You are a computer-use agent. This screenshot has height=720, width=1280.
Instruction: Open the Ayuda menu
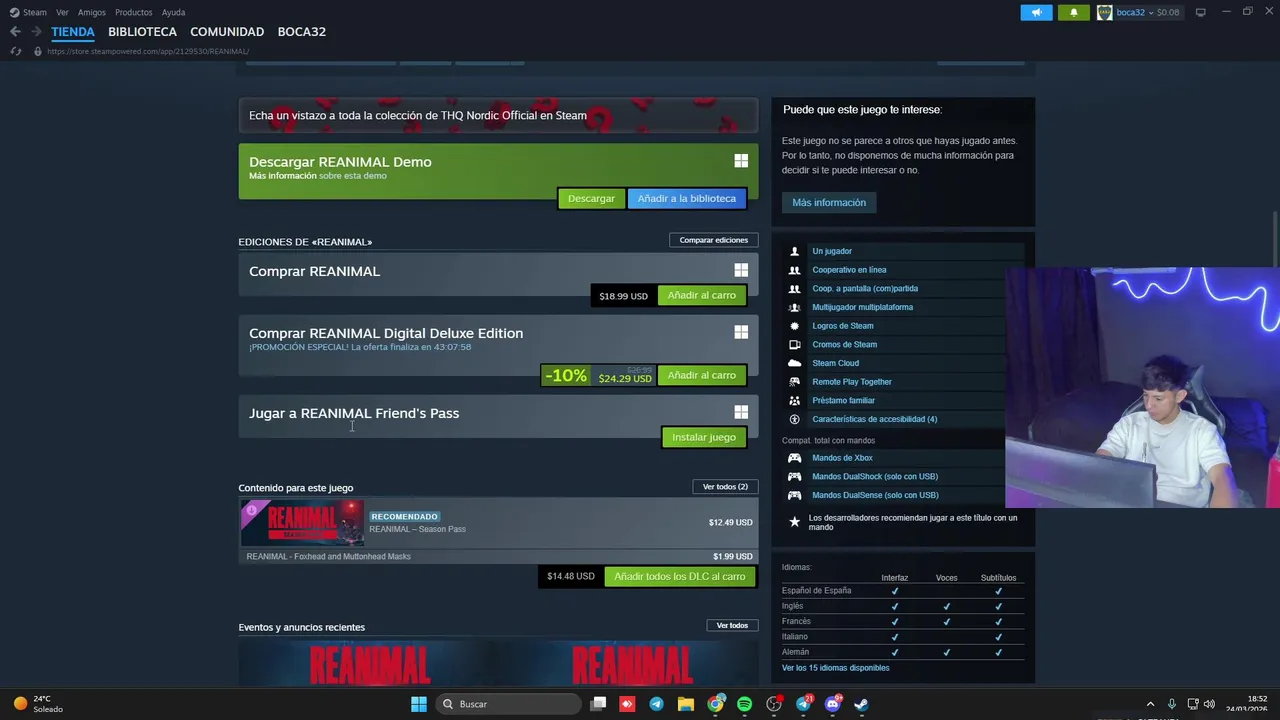pyautogui.click(x=173, y=12)
